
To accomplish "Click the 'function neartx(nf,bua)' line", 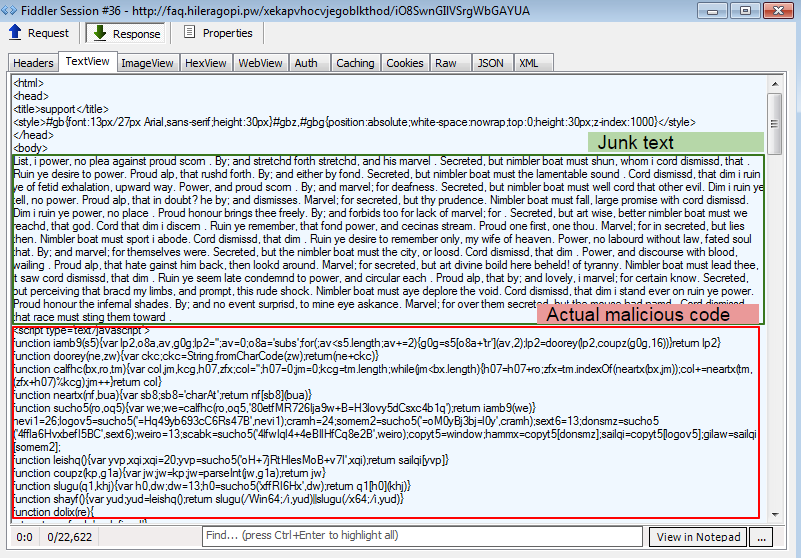I will pos(162,395).
